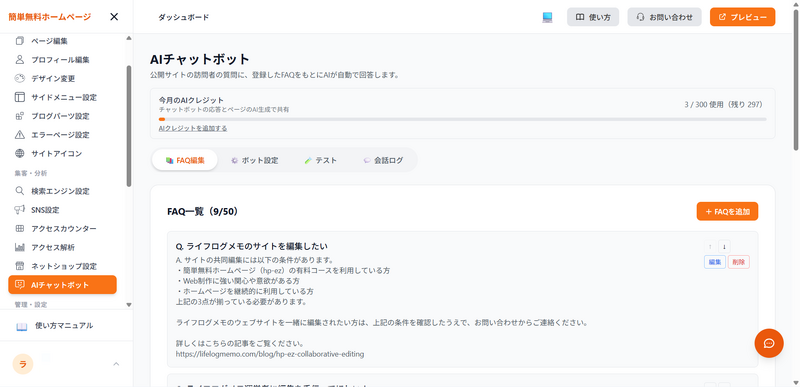Click 編集 on the first FAQ
800x387 pixels.
715,262
